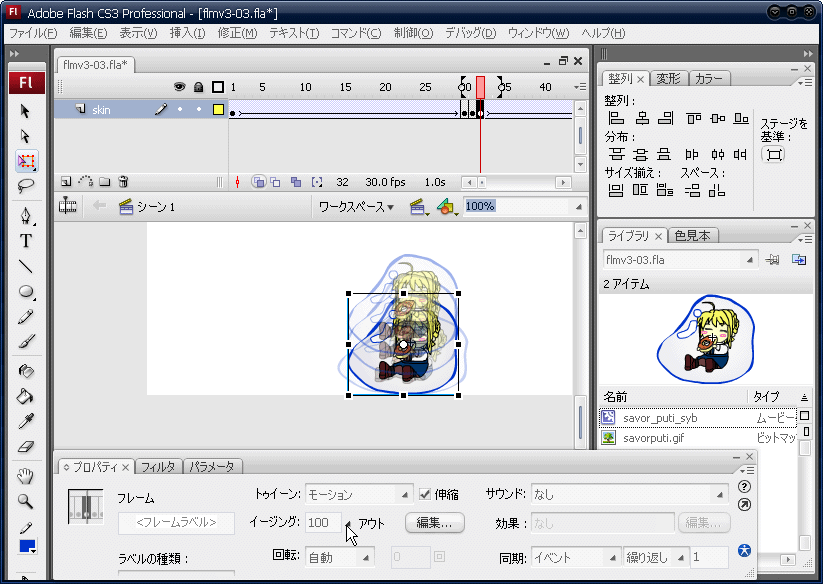Screen dimensions: 823x584
Task: Toggle the Onion Skin Outlines button
Action: pyautogui.click(x=276, y=182)
